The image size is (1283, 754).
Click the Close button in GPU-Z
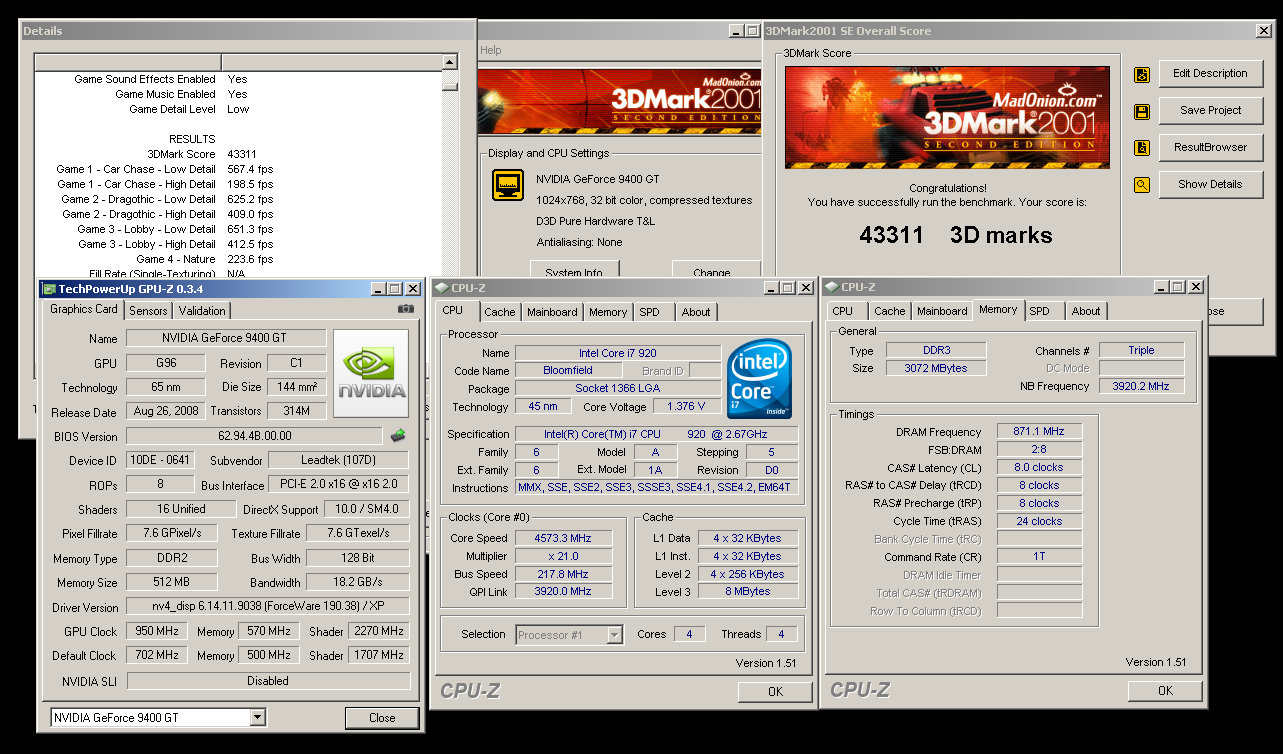382,718
